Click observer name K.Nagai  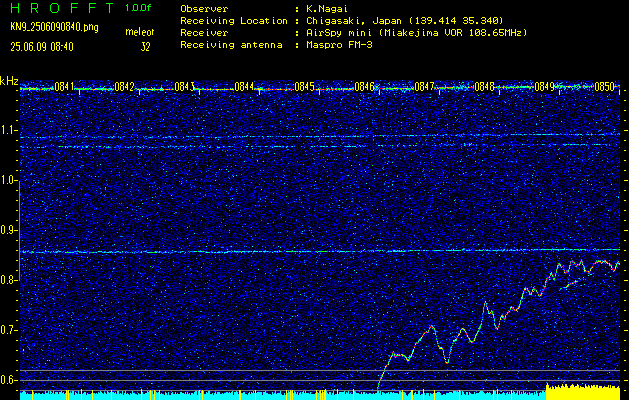click(x=327, y=9)
